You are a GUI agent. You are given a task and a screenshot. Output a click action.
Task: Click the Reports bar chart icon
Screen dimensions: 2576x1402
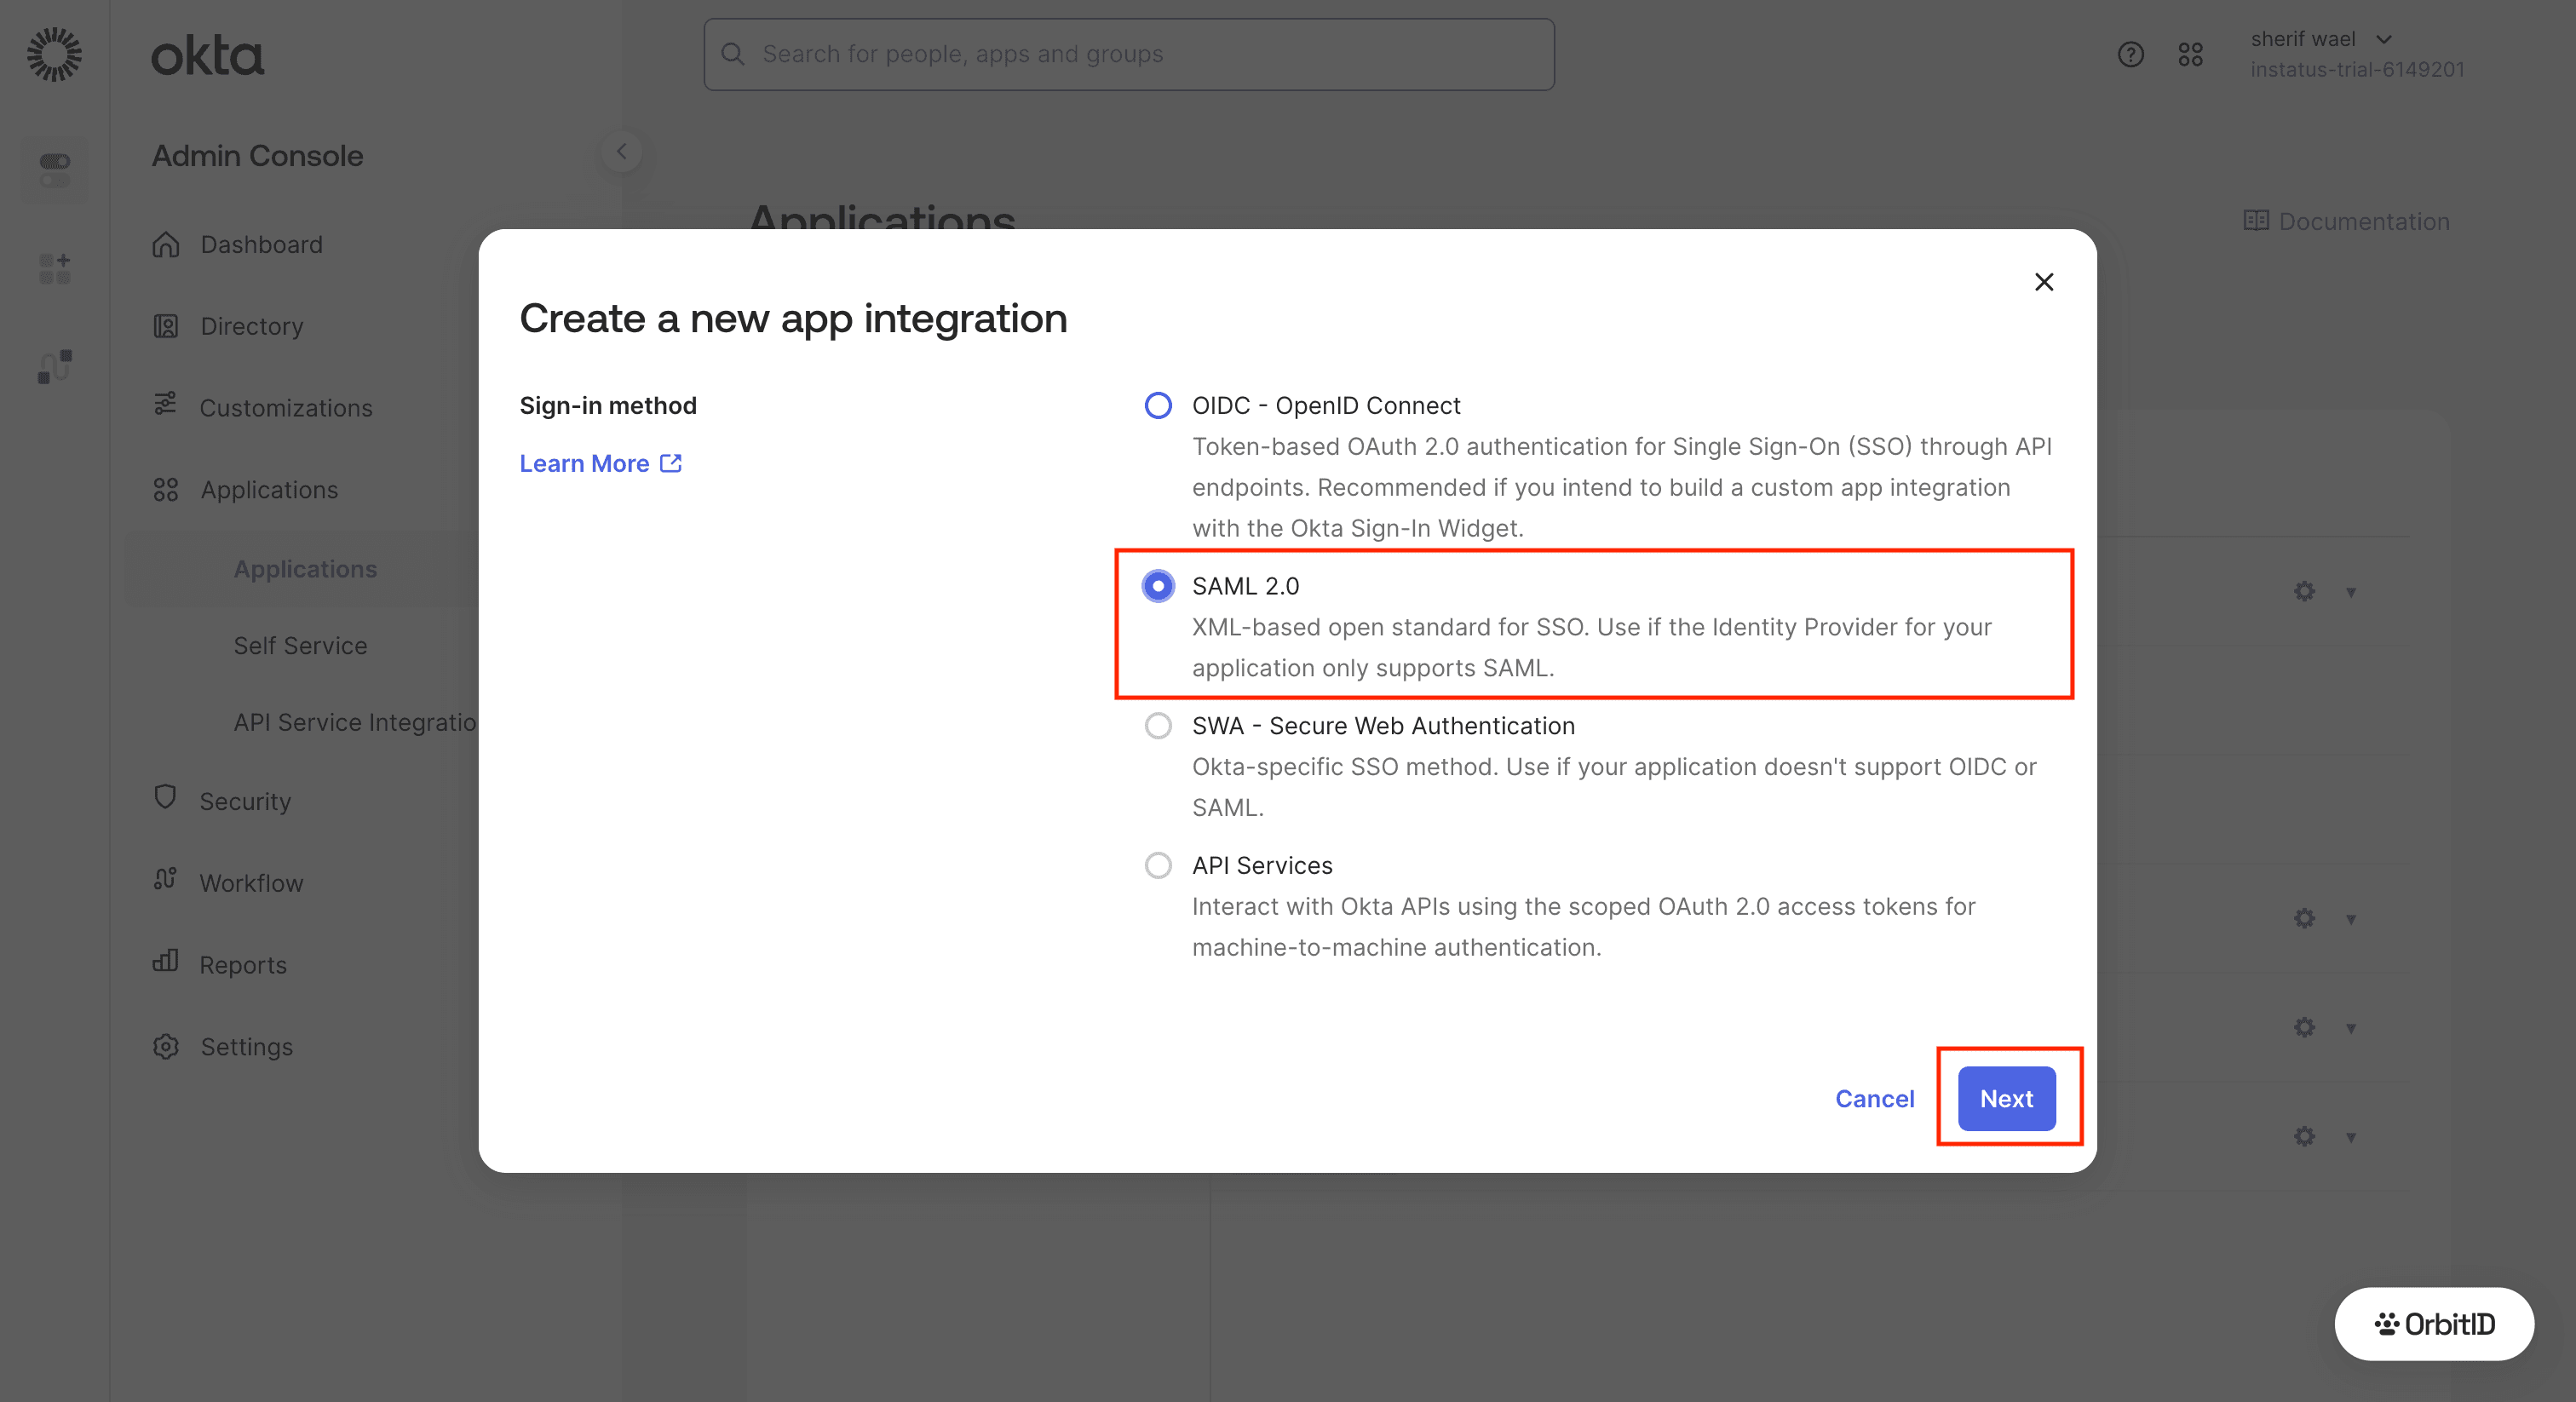(x=165, y=961)
